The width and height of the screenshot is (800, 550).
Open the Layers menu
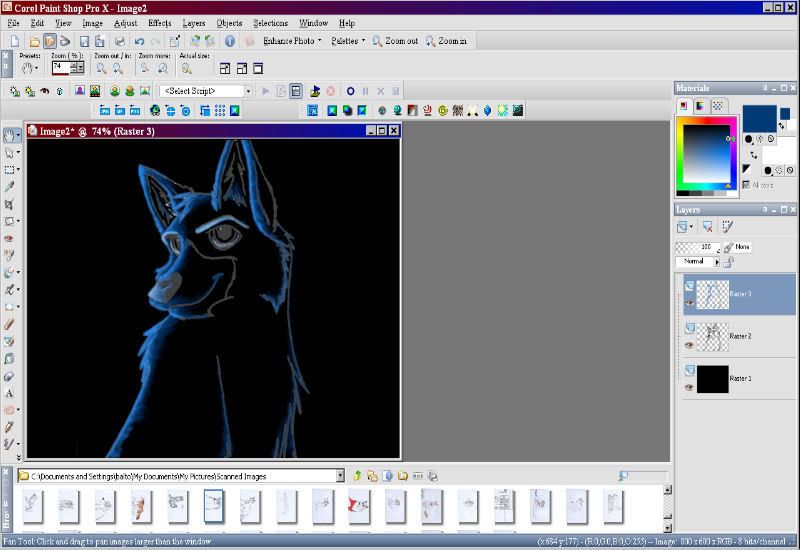coord(194,23)
